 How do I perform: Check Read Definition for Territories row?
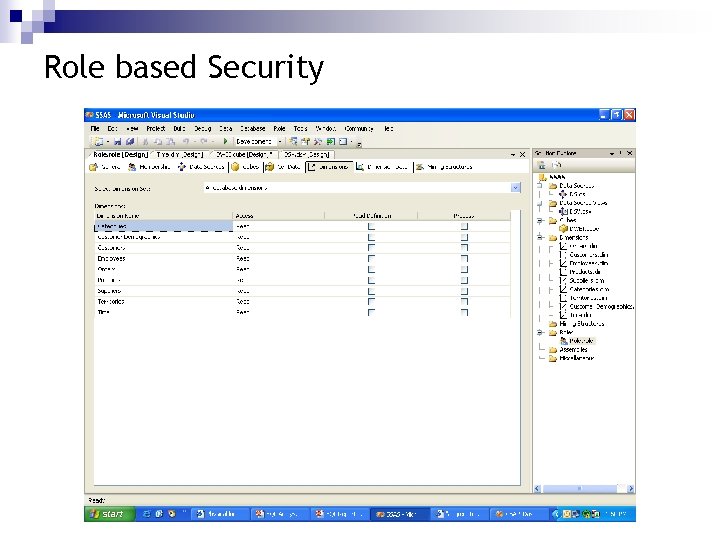click(x=371, y=302)
